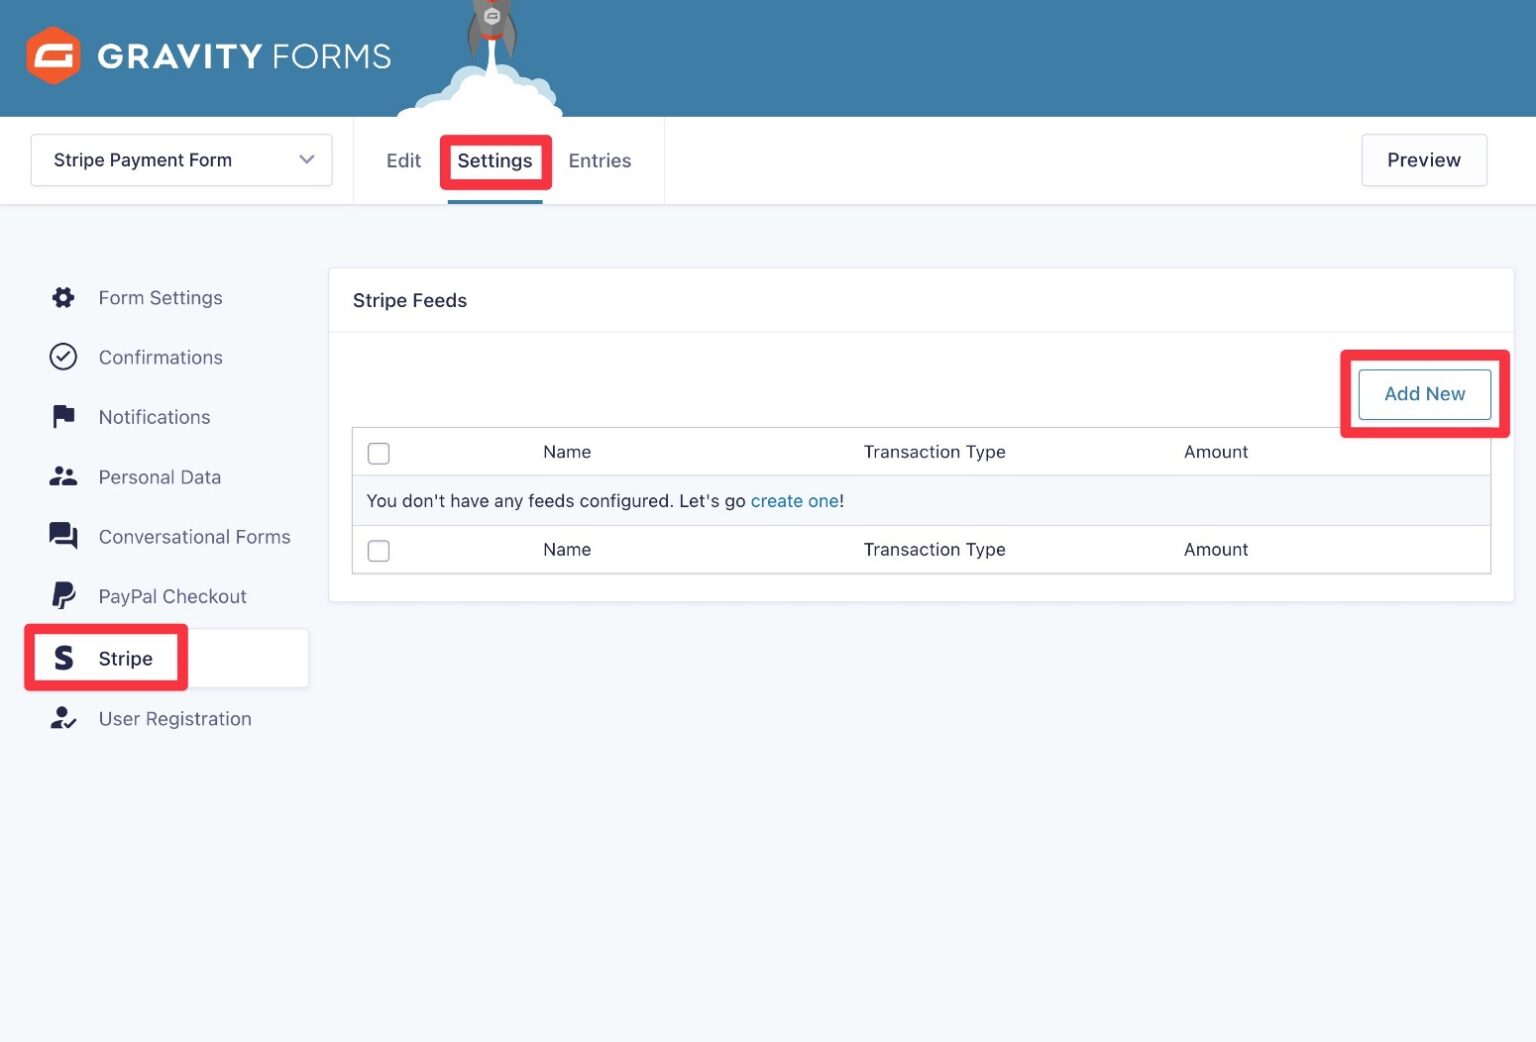Tick the select-all checkbox in table header
Viewport: 1536px width, 1042px height.
tap(379, 453)
